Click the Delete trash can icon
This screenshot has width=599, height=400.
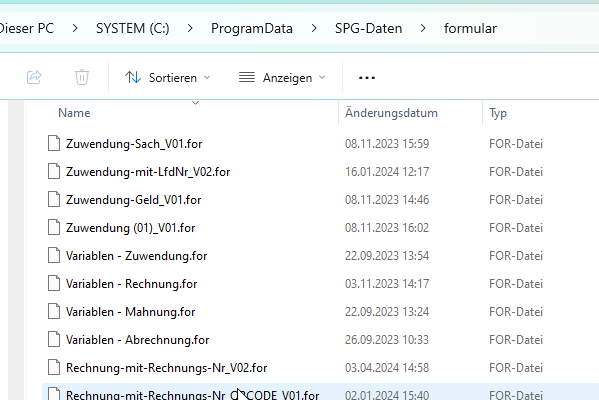tap(82, 78)
